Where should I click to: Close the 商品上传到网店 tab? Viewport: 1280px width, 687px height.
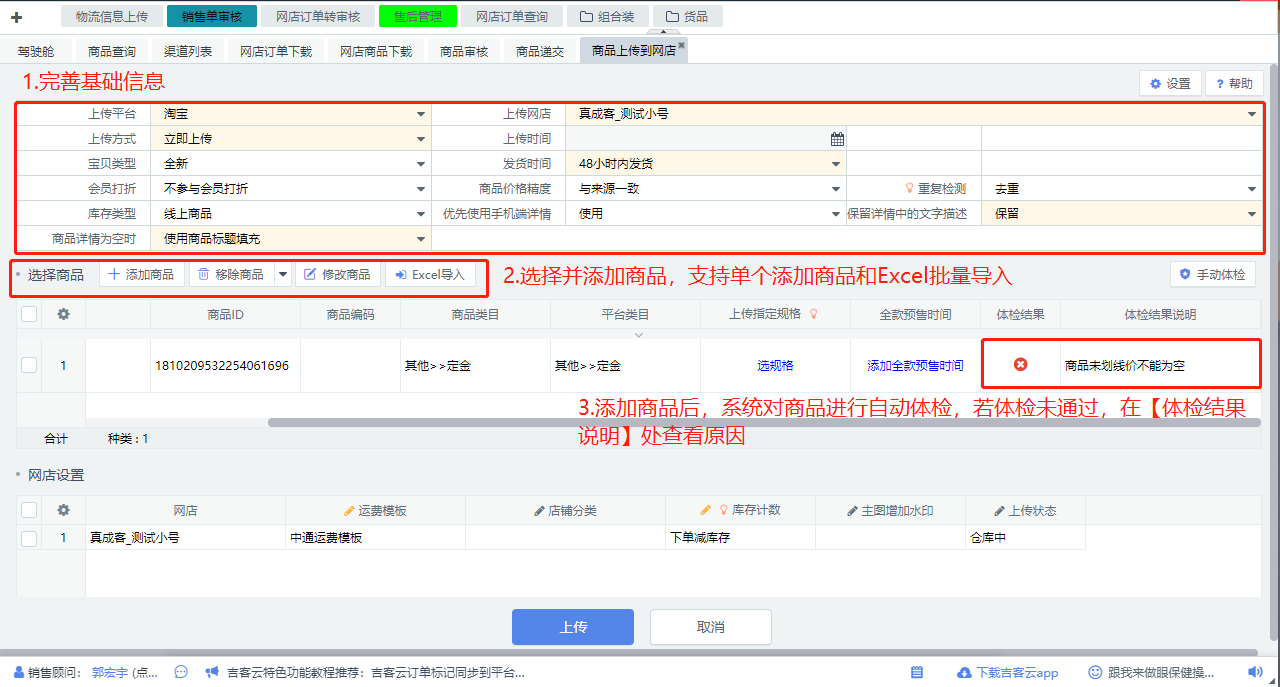point(682,46)
